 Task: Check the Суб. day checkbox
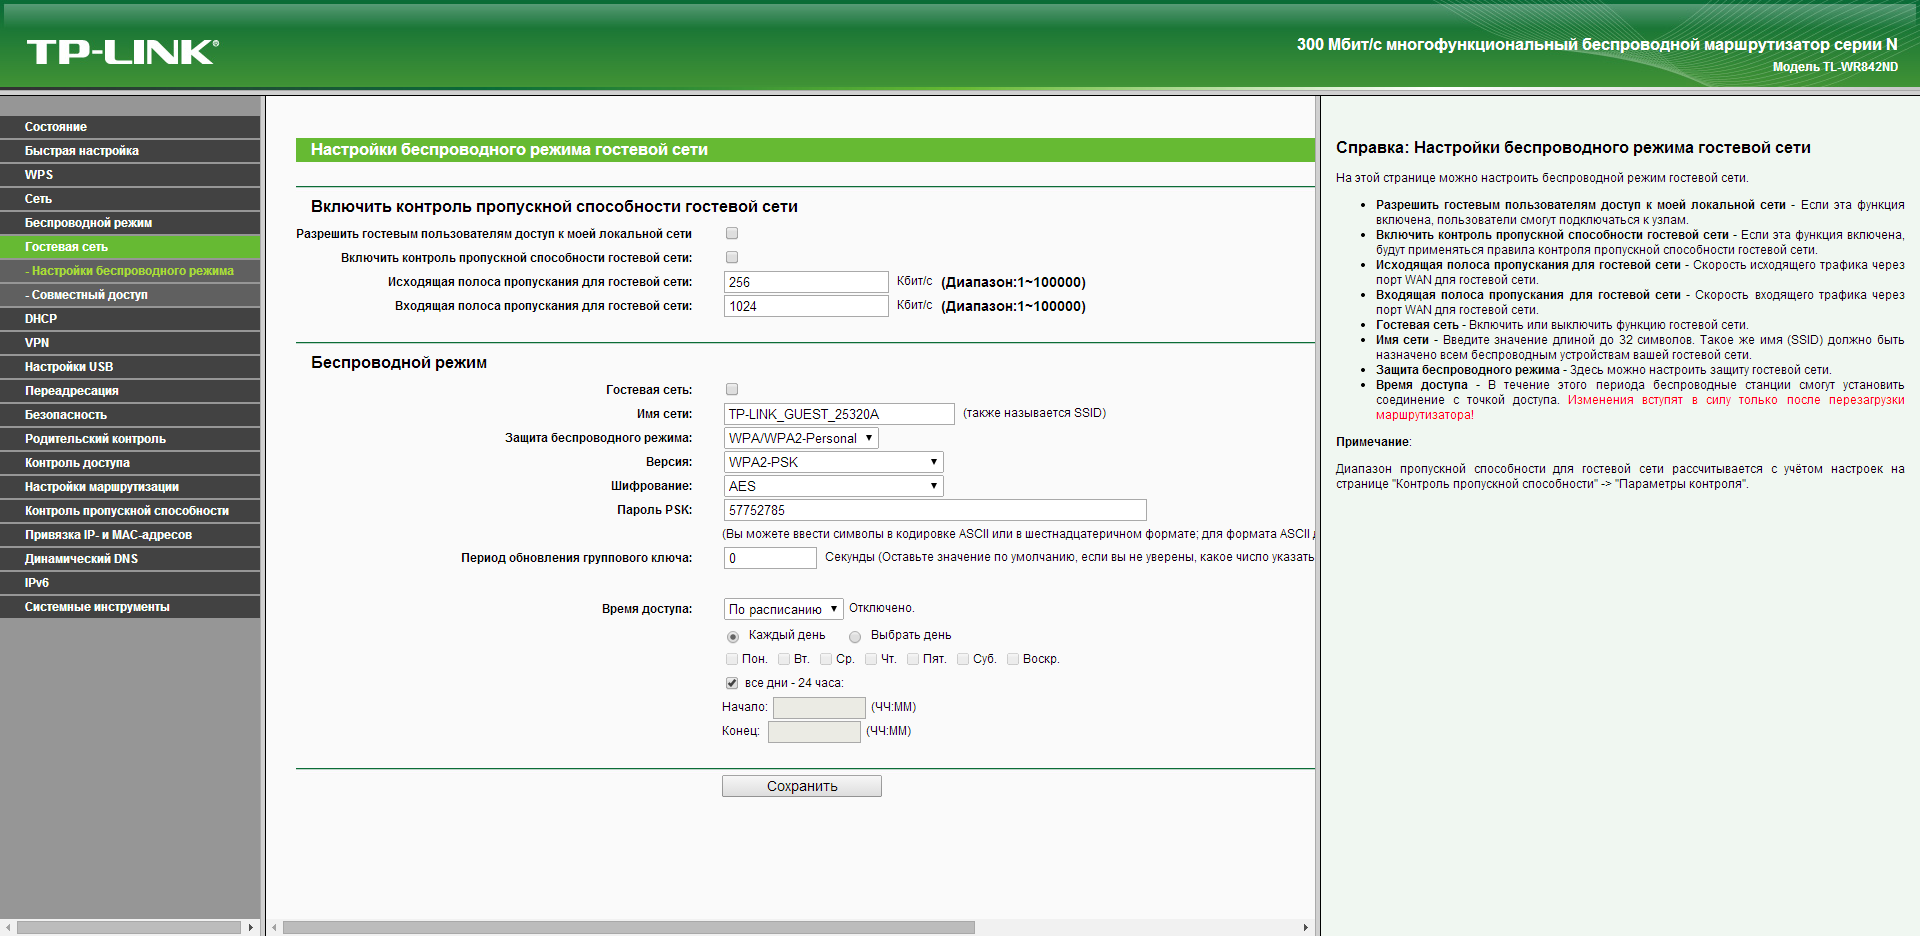(x=963, y=659)
